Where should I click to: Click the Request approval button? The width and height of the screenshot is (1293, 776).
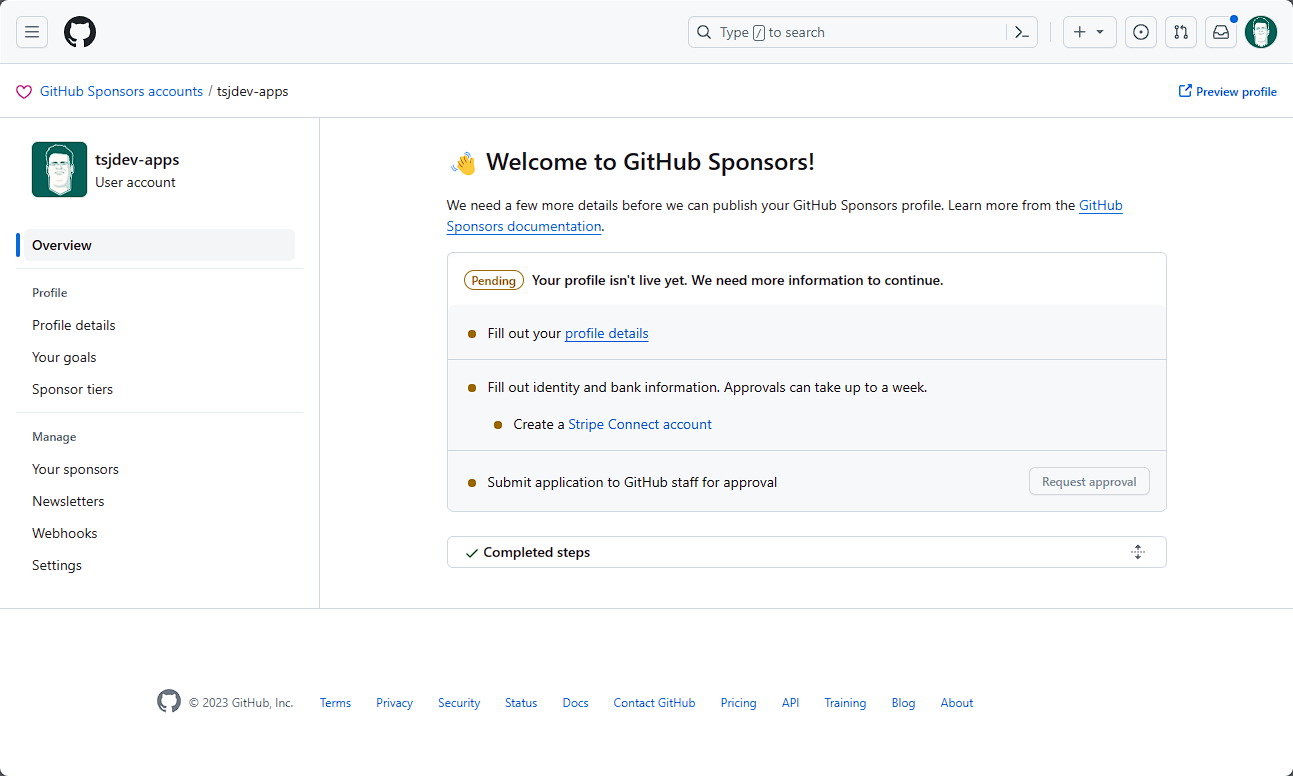[x=1089, y=482]
